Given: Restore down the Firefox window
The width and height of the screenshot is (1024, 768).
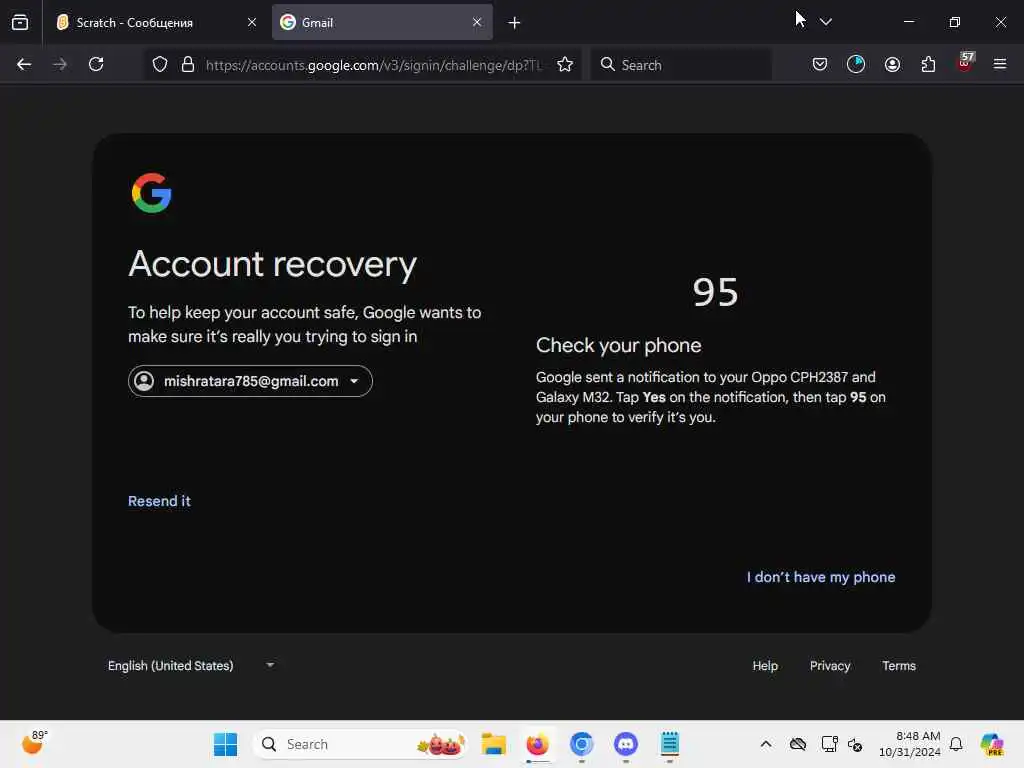Looking at the screenshot, I should click(955, 22).
